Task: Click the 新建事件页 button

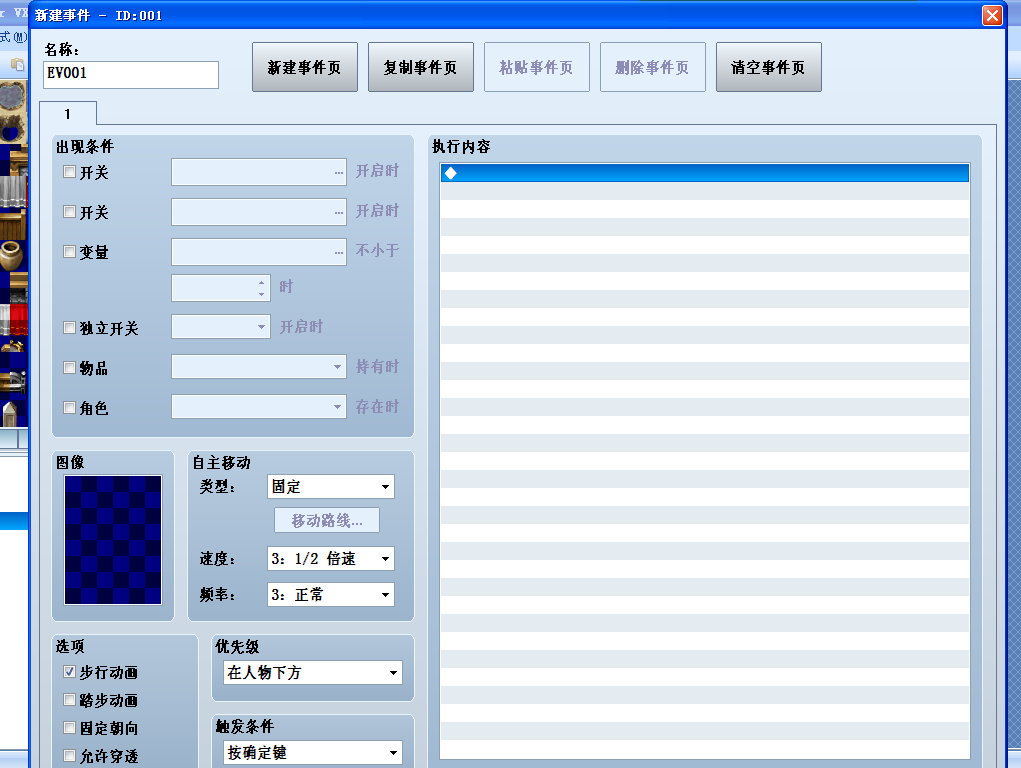Action: click(305, 67)
